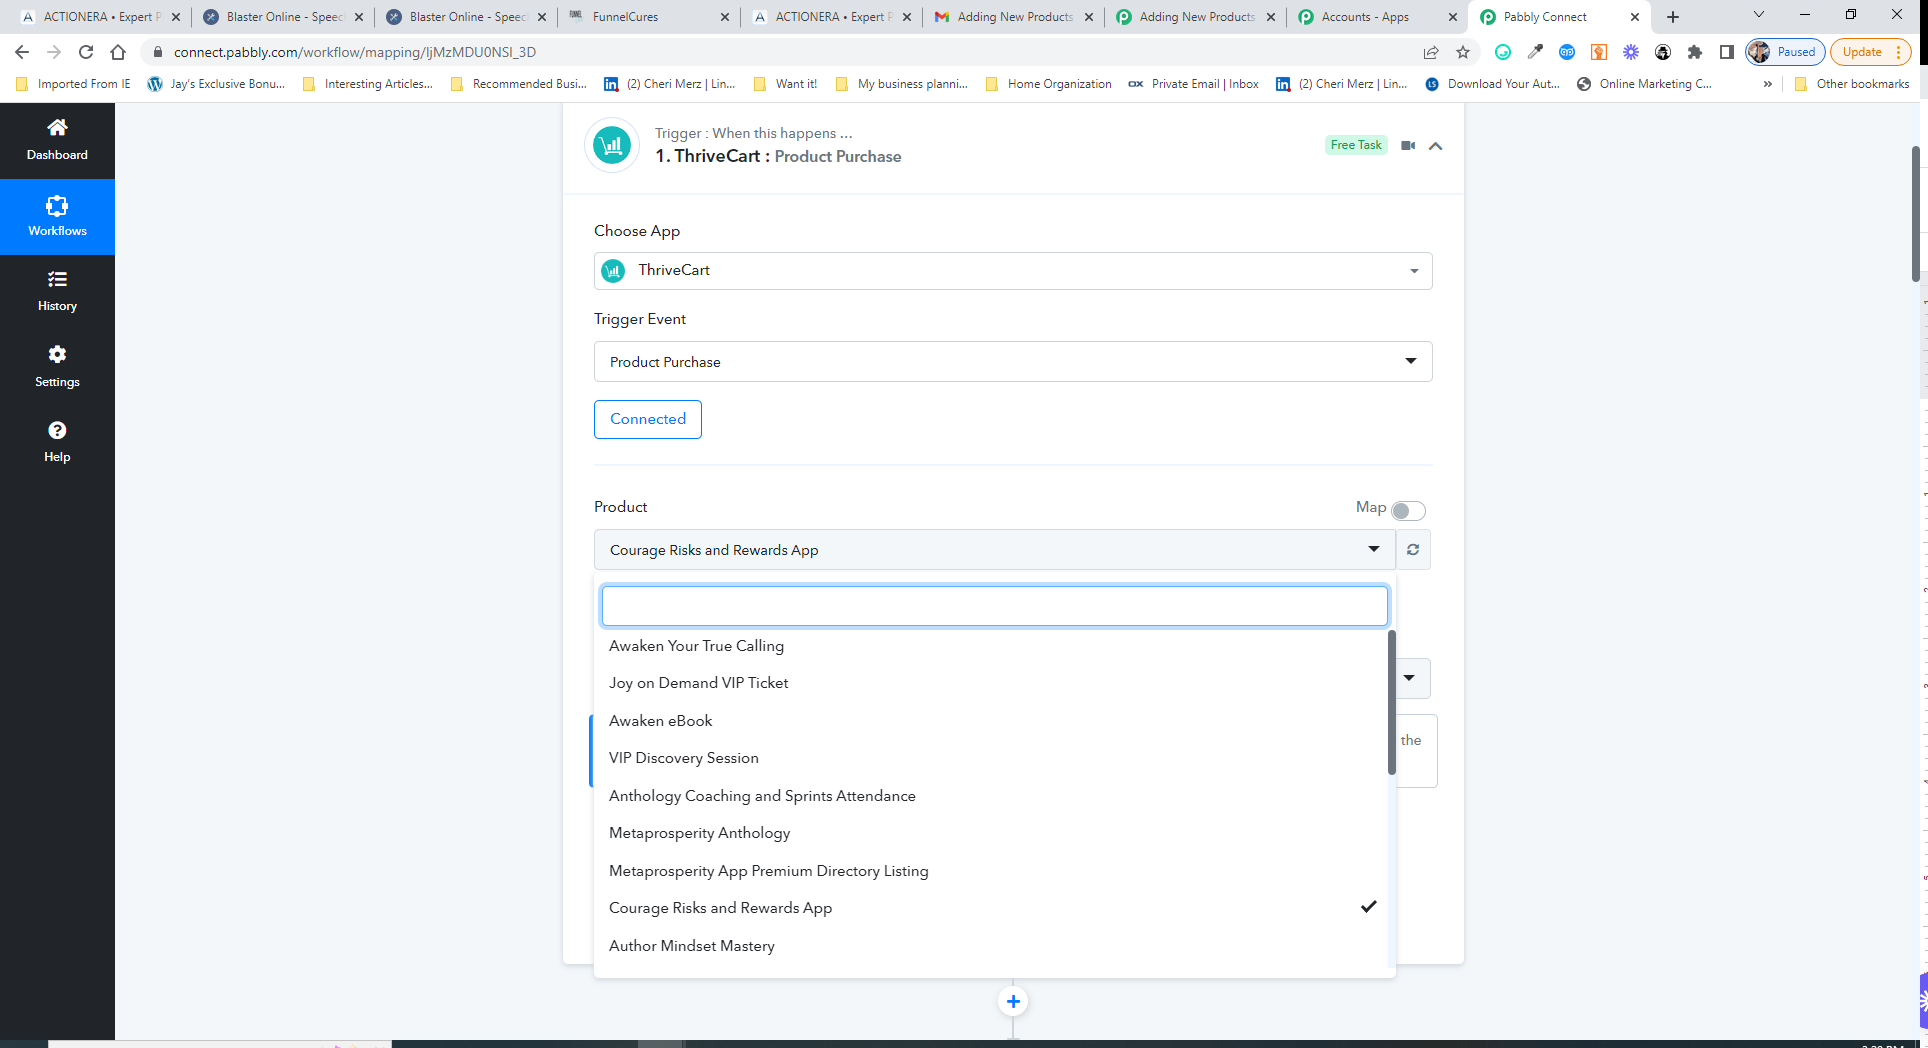Viewport: 1928px width, 1048px height.
Task: Open the tab search dropdown
Action: [x=1759, y=15]
